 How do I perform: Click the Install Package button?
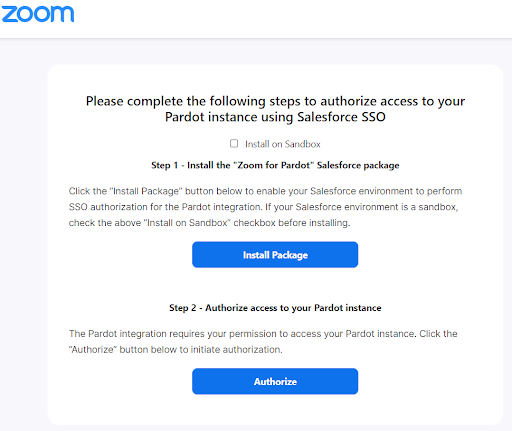(275, 255)
